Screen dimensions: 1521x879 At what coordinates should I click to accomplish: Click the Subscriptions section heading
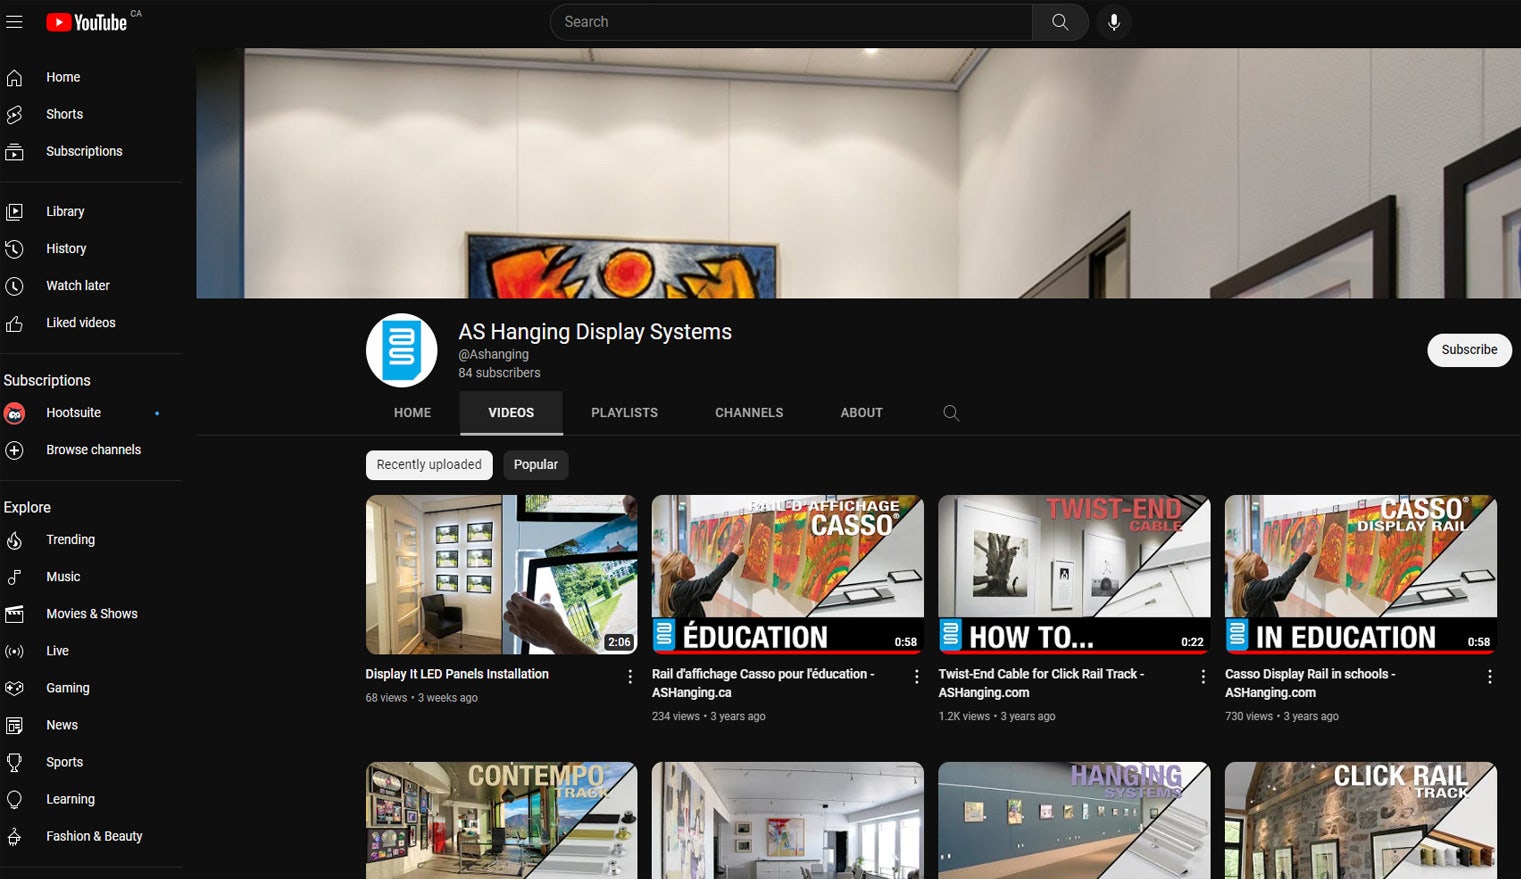[x=47, y=381]
